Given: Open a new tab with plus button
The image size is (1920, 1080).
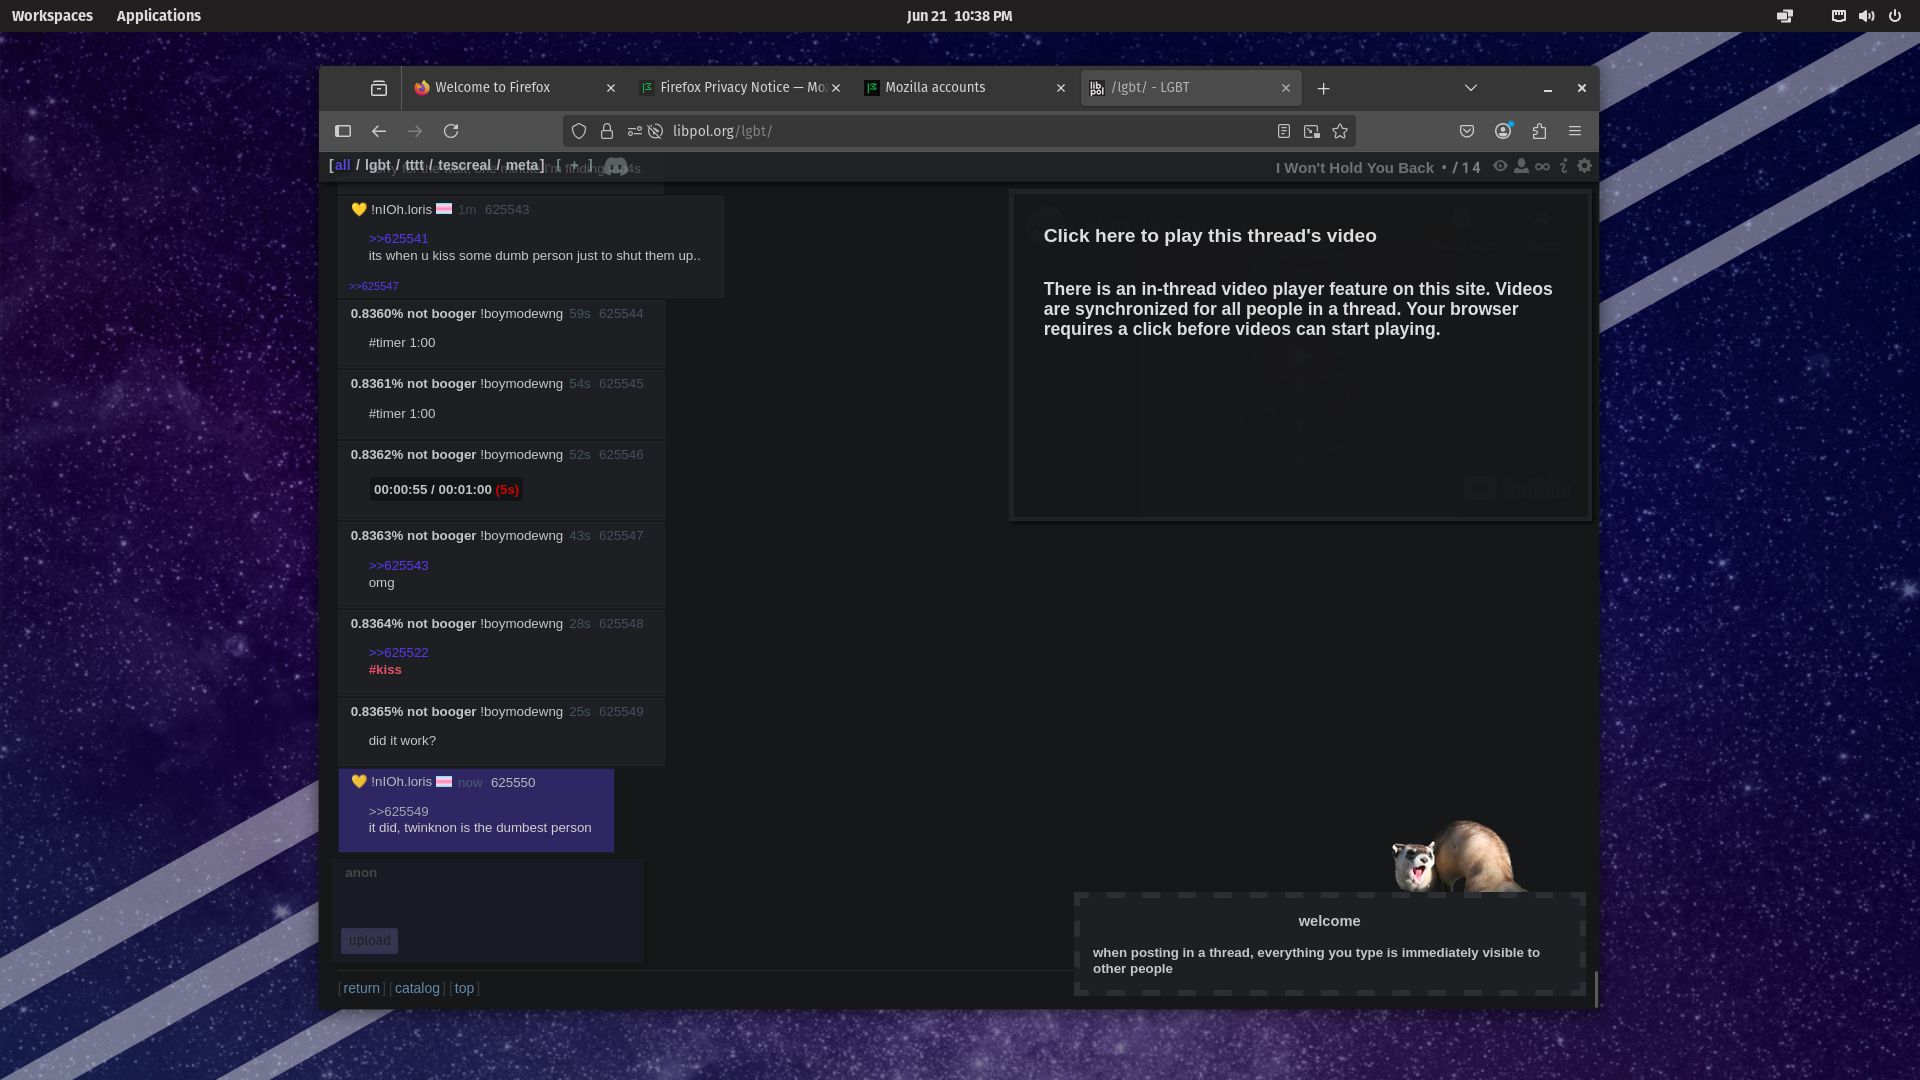Looking at the screenshot, I should pos(1324,89).
